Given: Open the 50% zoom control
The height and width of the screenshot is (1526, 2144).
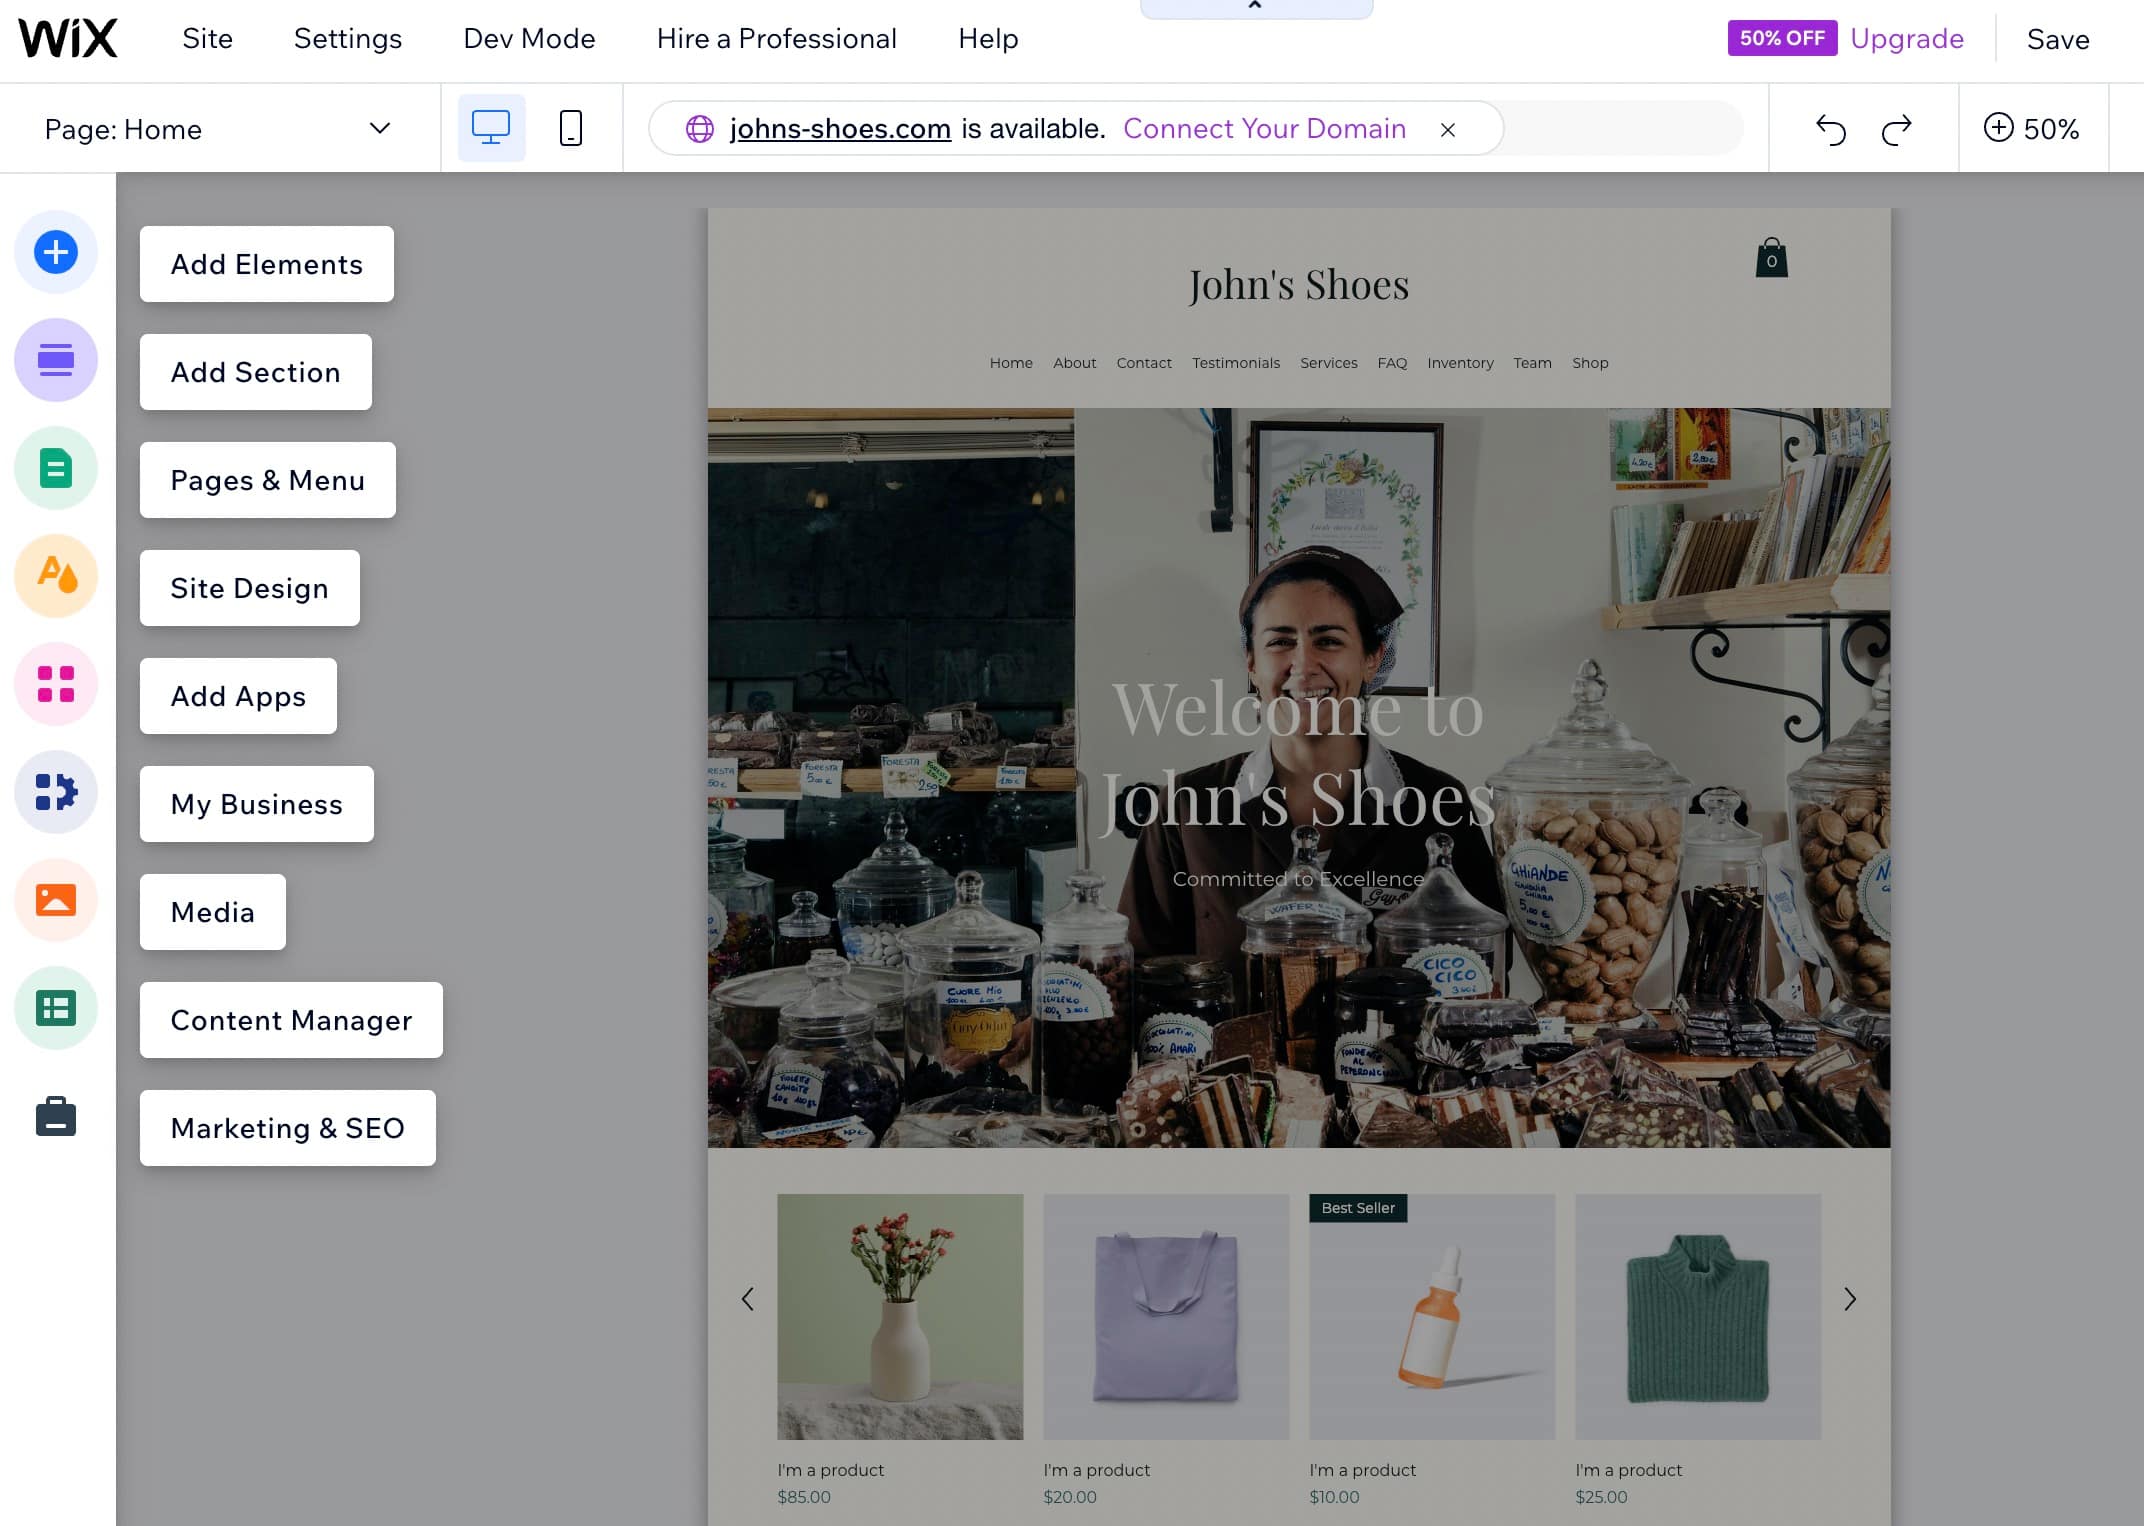Looking at the screenshot, I should [x=2031, y=128].
